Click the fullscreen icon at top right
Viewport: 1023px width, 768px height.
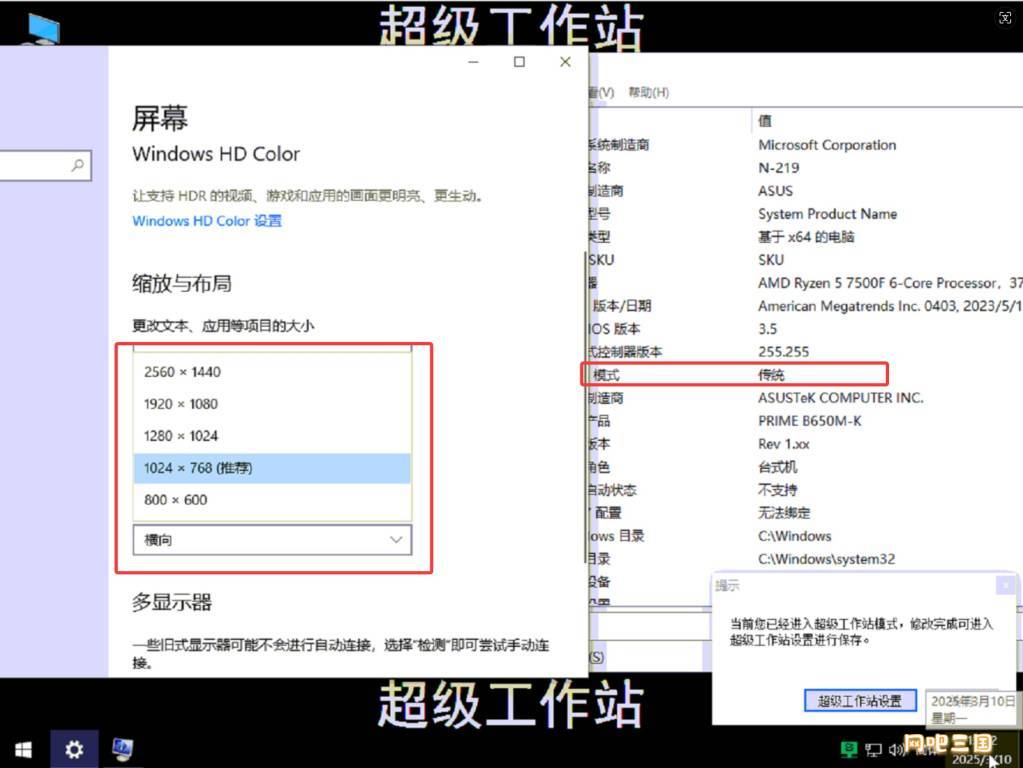pos(1005,18)
